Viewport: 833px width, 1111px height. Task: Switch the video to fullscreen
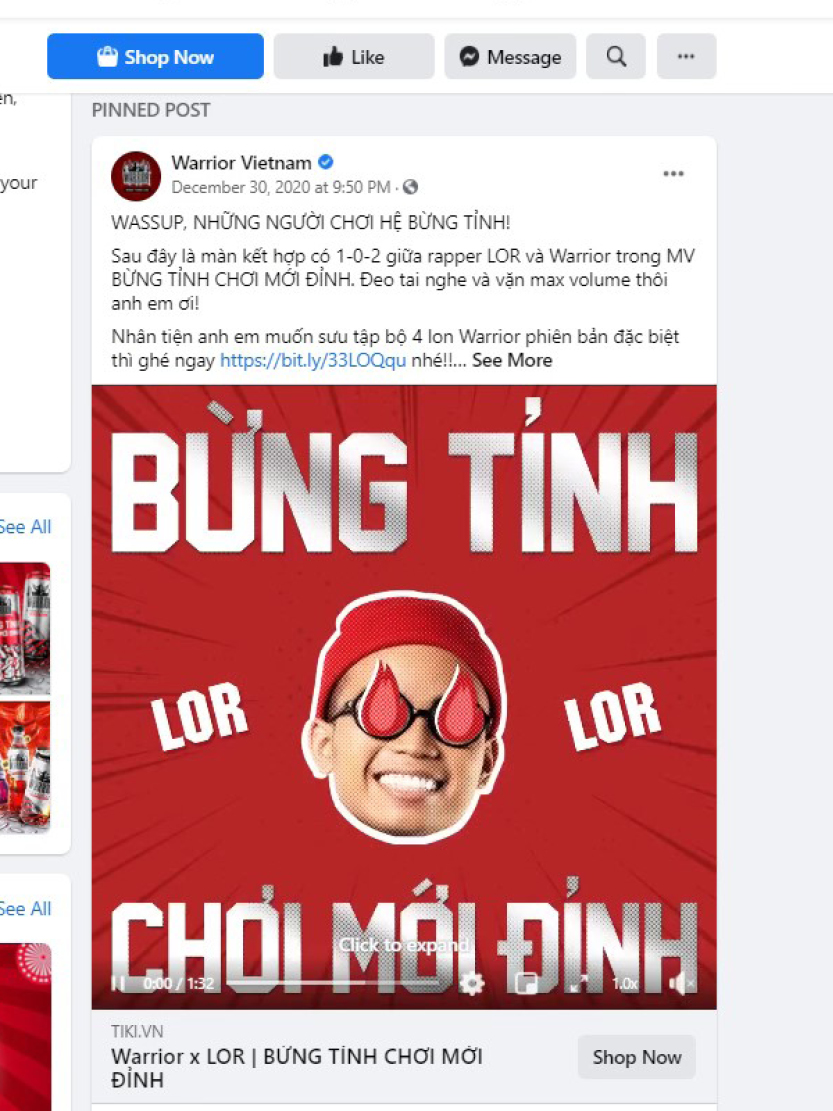(579, 983)
